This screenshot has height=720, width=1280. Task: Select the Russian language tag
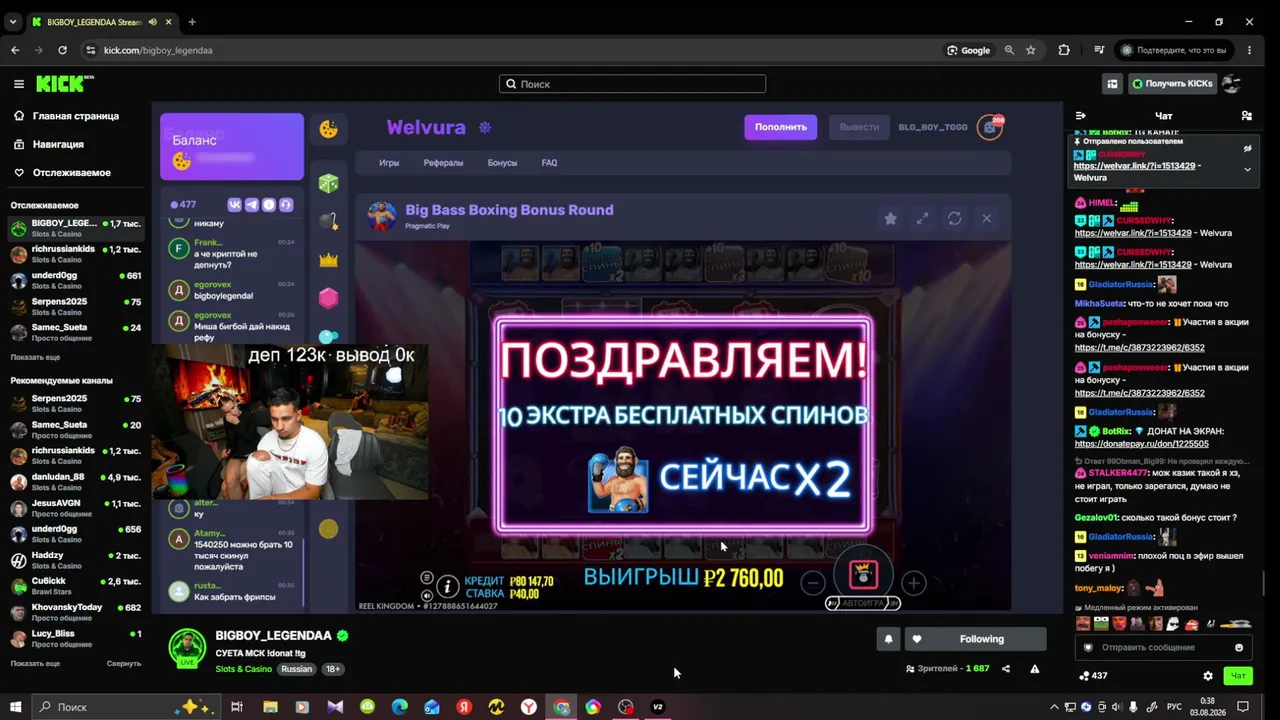click(297, 669)
